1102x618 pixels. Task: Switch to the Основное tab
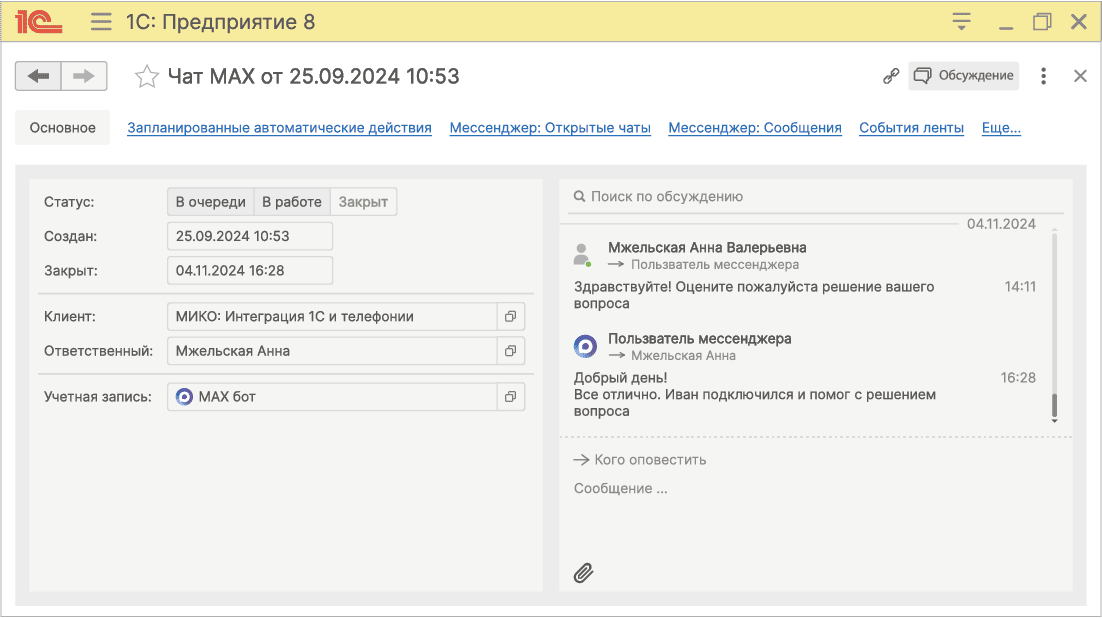point(62,127)
